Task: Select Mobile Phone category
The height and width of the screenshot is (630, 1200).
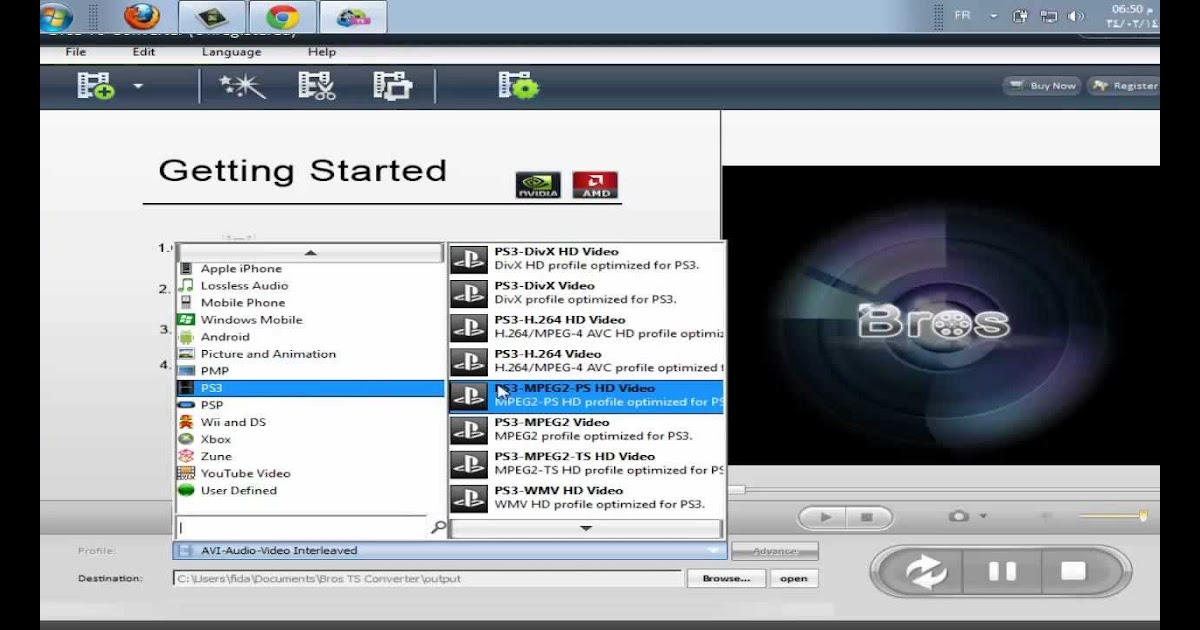Action: point(310,302)
